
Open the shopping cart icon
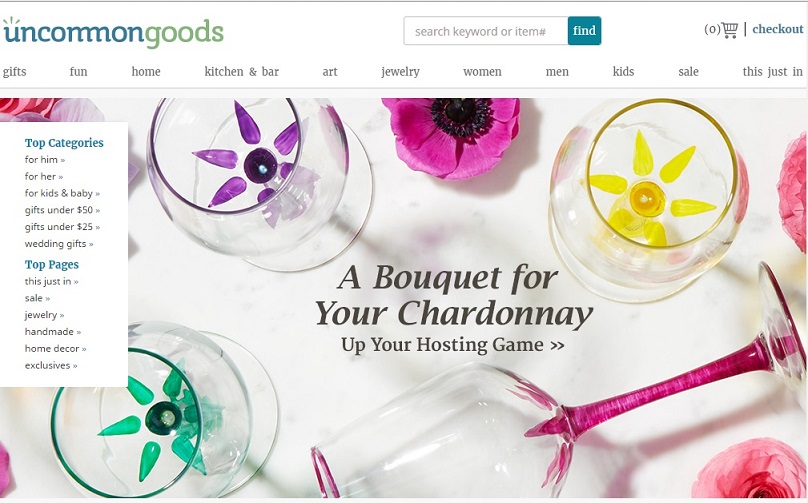(729, 30)
